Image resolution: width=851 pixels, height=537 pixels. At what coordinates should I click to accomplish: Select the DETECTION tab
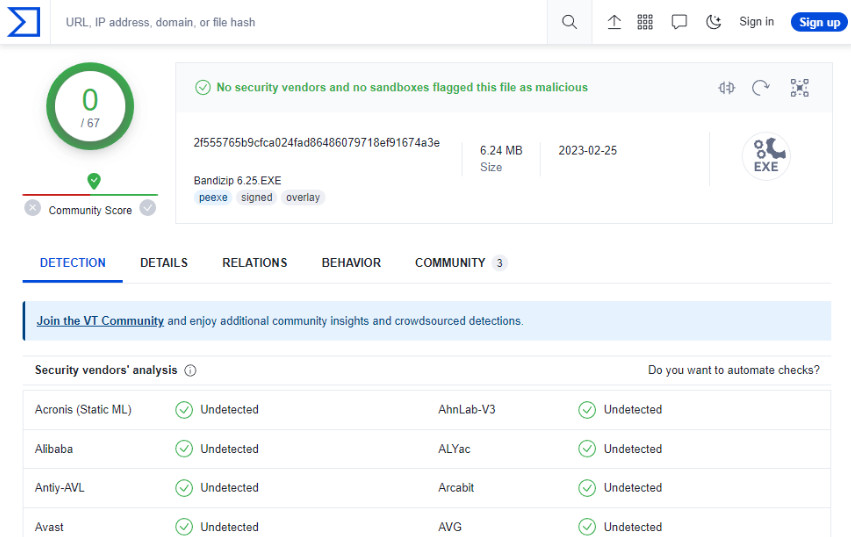(x=73, y=263)
